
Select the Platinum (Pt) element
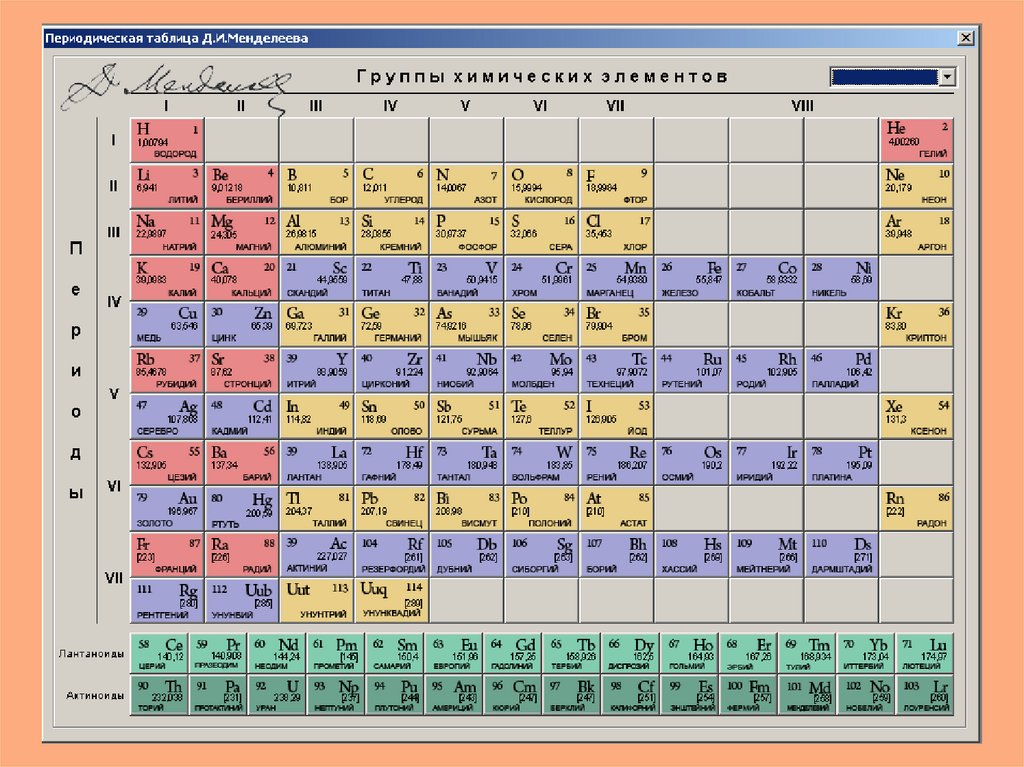(841, 463)
